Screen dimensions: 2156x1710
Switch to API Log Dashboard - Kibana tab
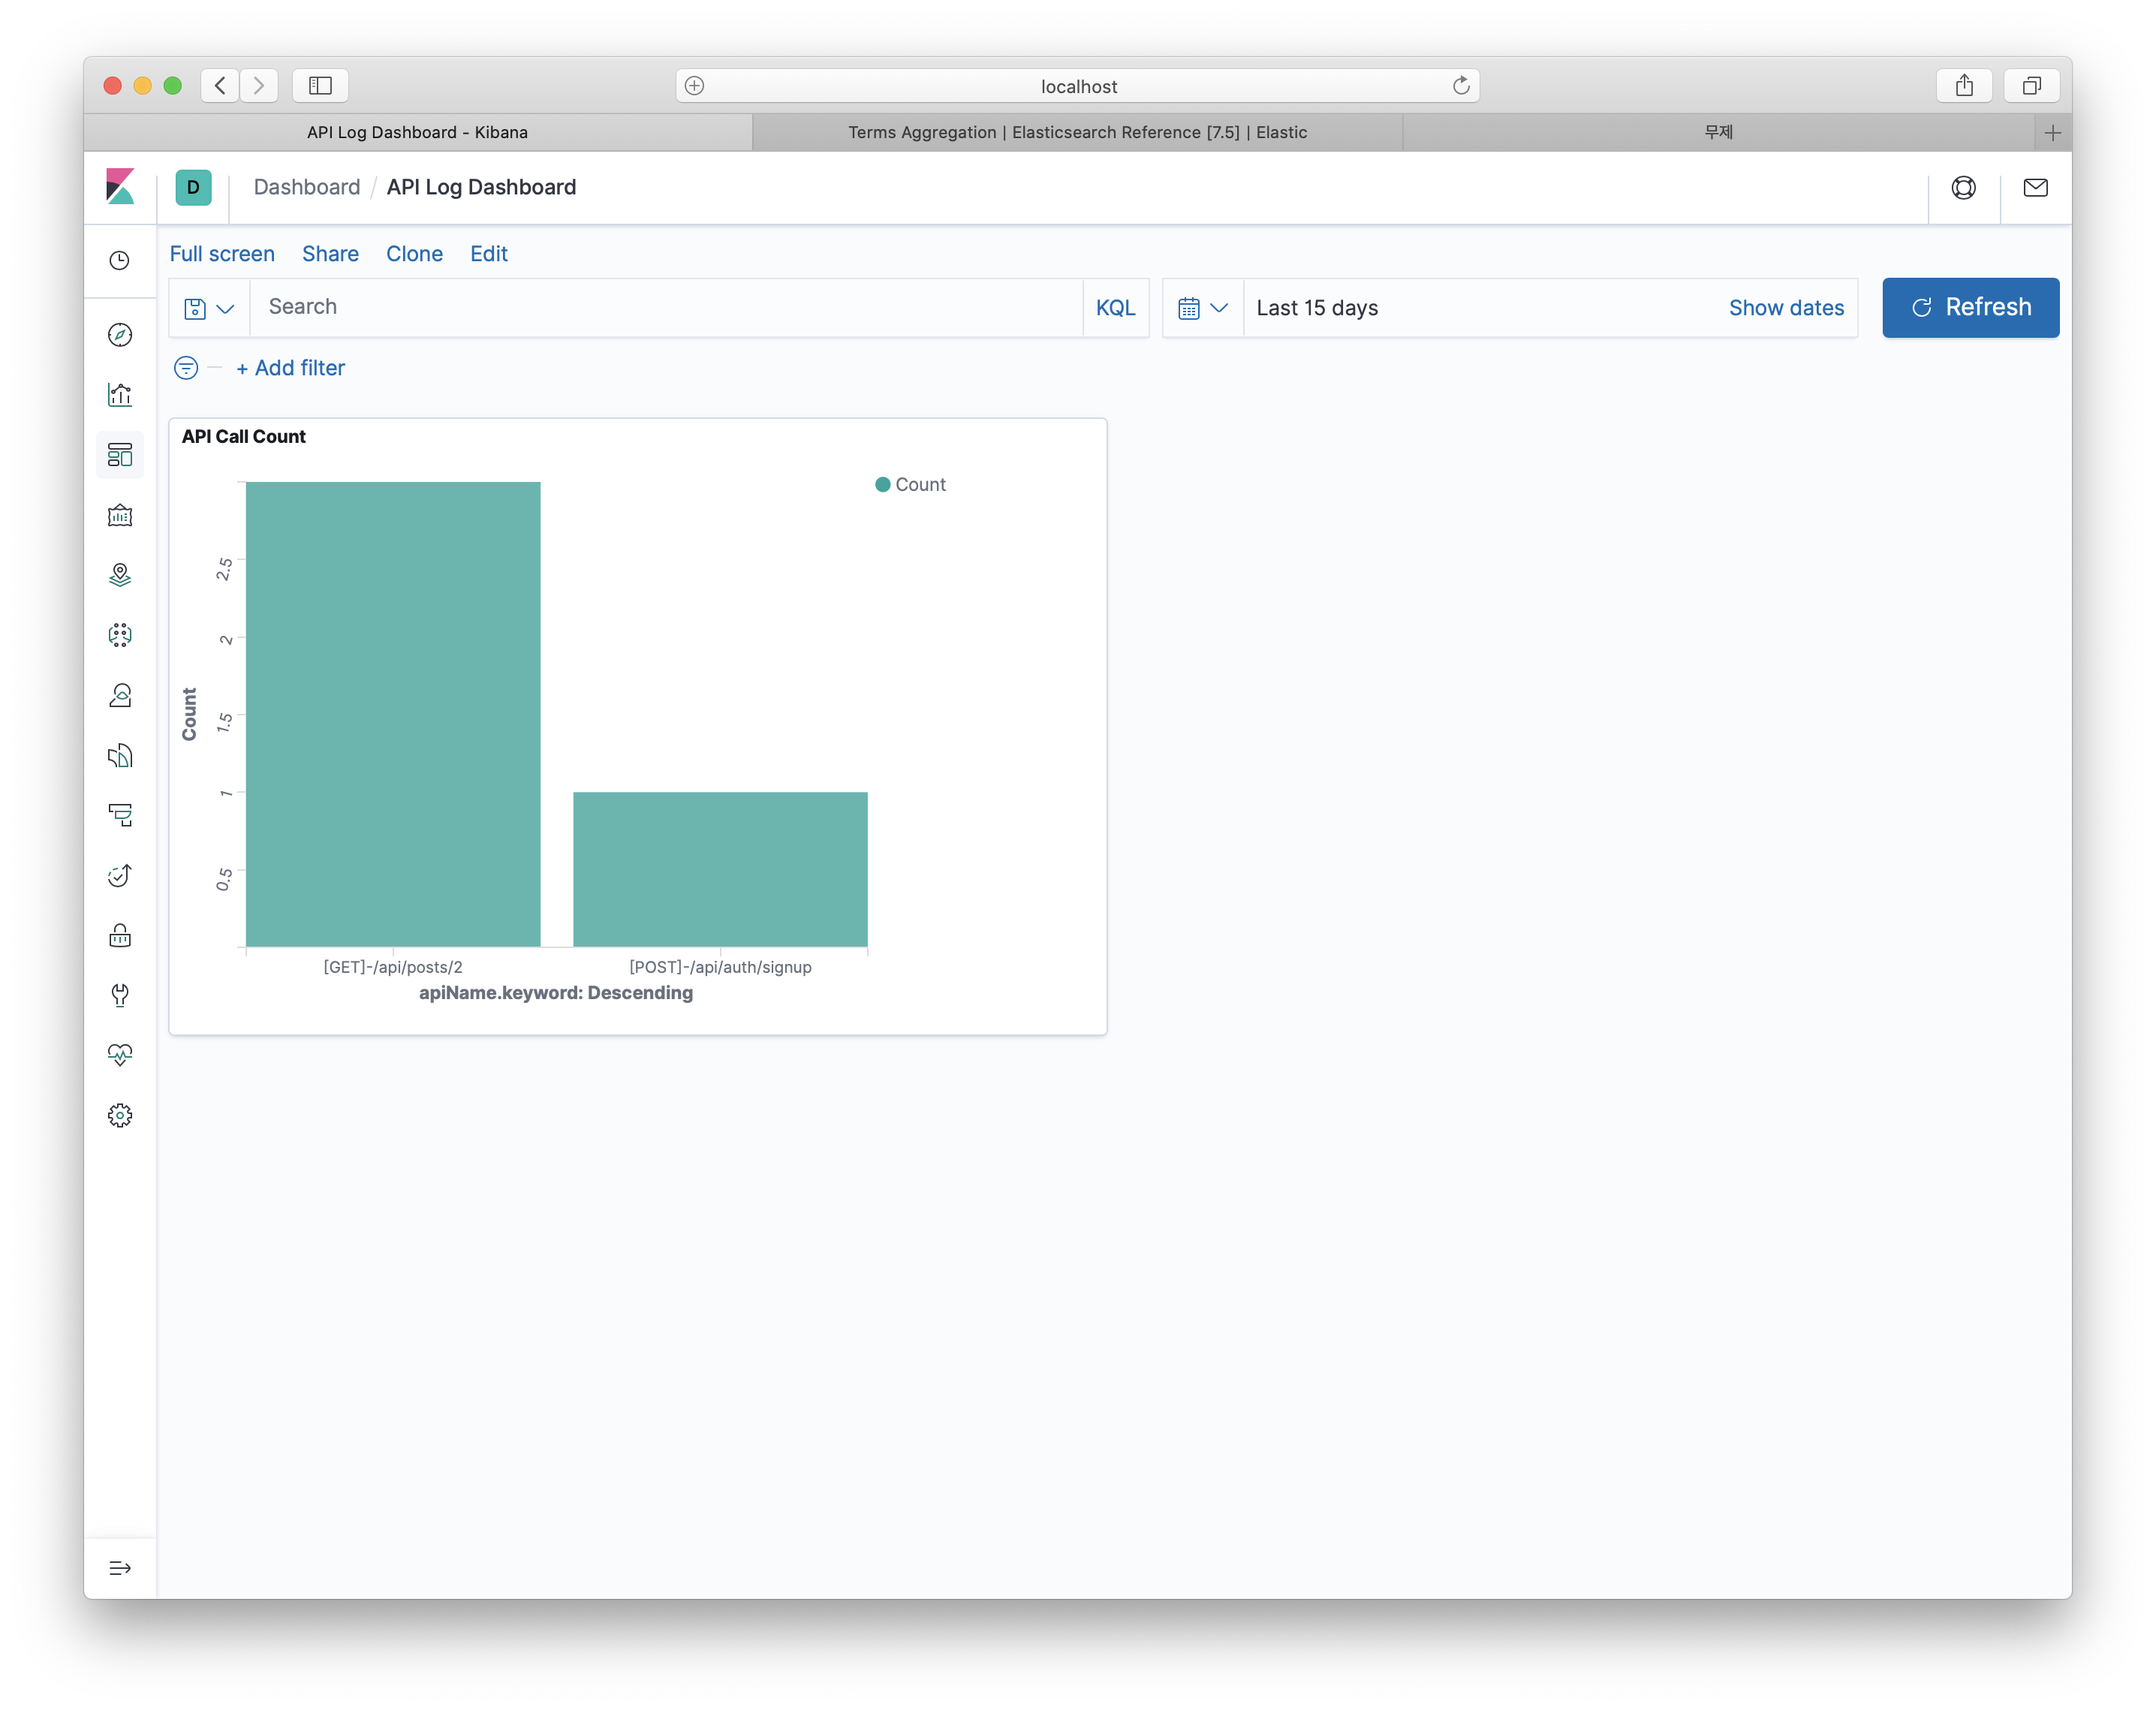point(417,132)
